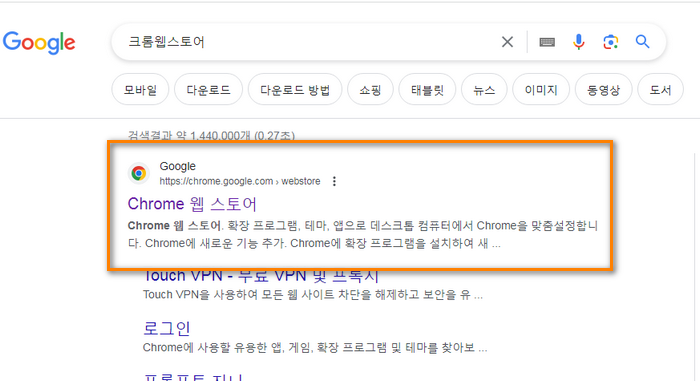Viewport: 700px width, 381px height.
Task: Click the magnifier search button
Action: point(642,42)
